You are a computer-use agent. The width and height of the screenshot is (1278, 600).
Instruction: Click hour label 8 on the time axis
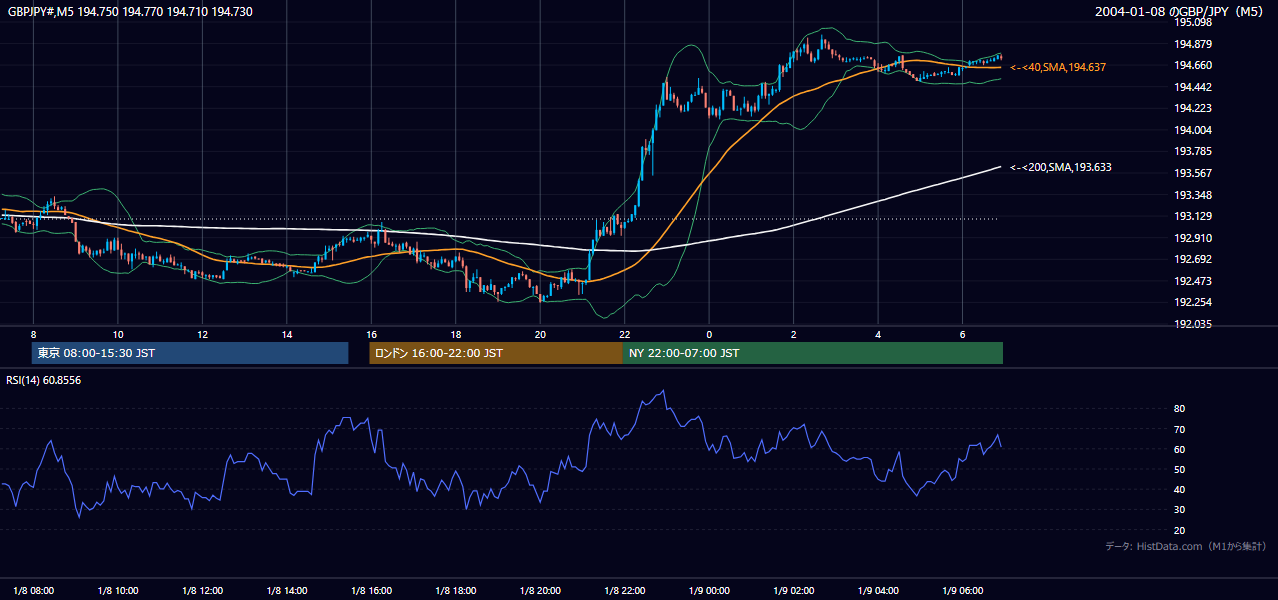point(33,334)
